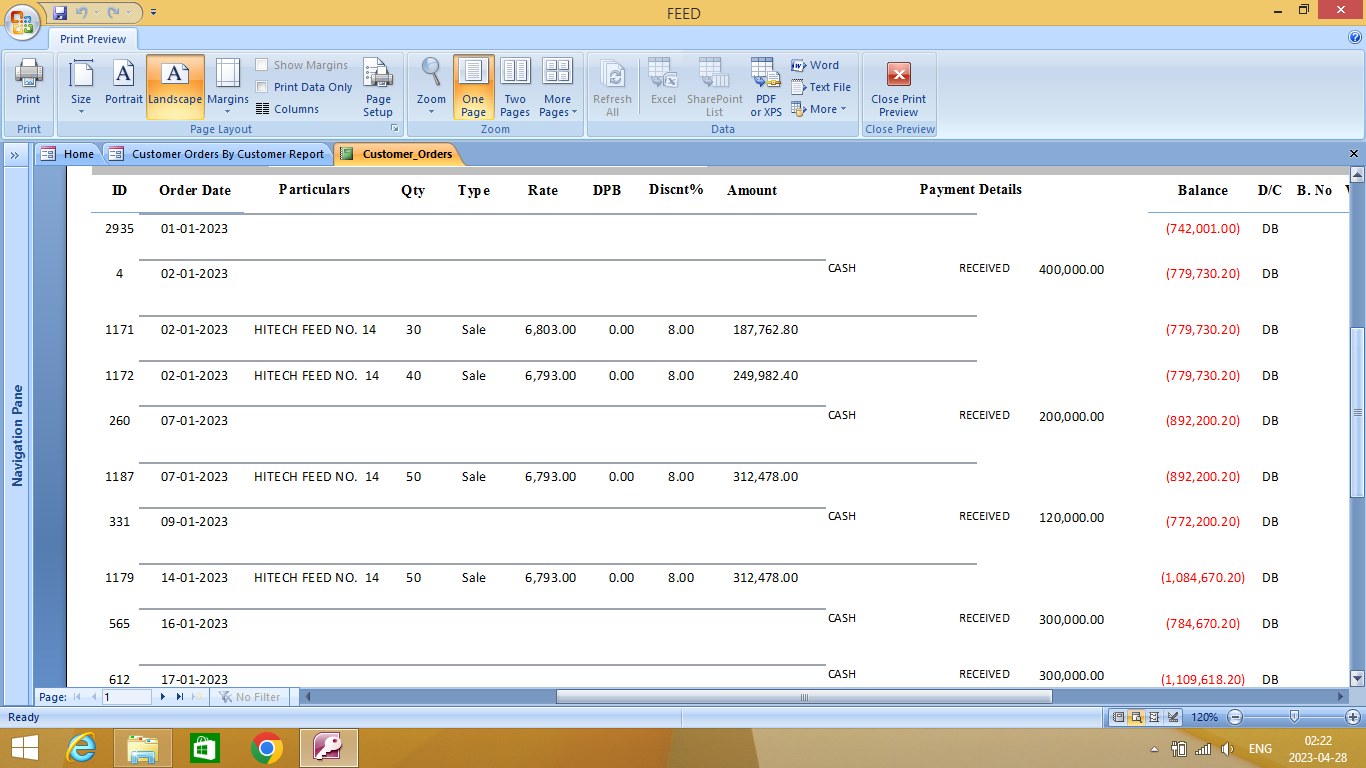1366x768 pixels.
Task: Go to previous page navigation button
Action: tap(94, 696)
